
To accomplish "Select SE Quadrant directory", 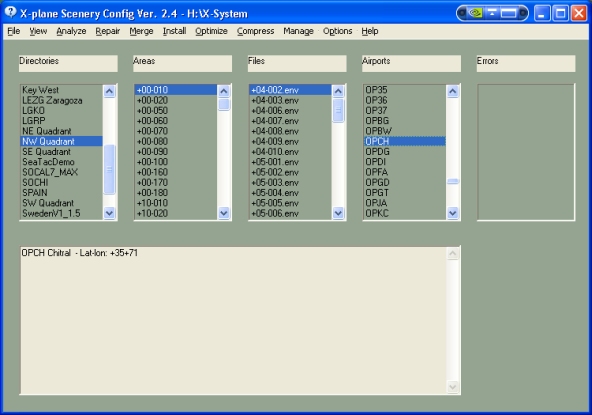I will [x=61, y=151].
